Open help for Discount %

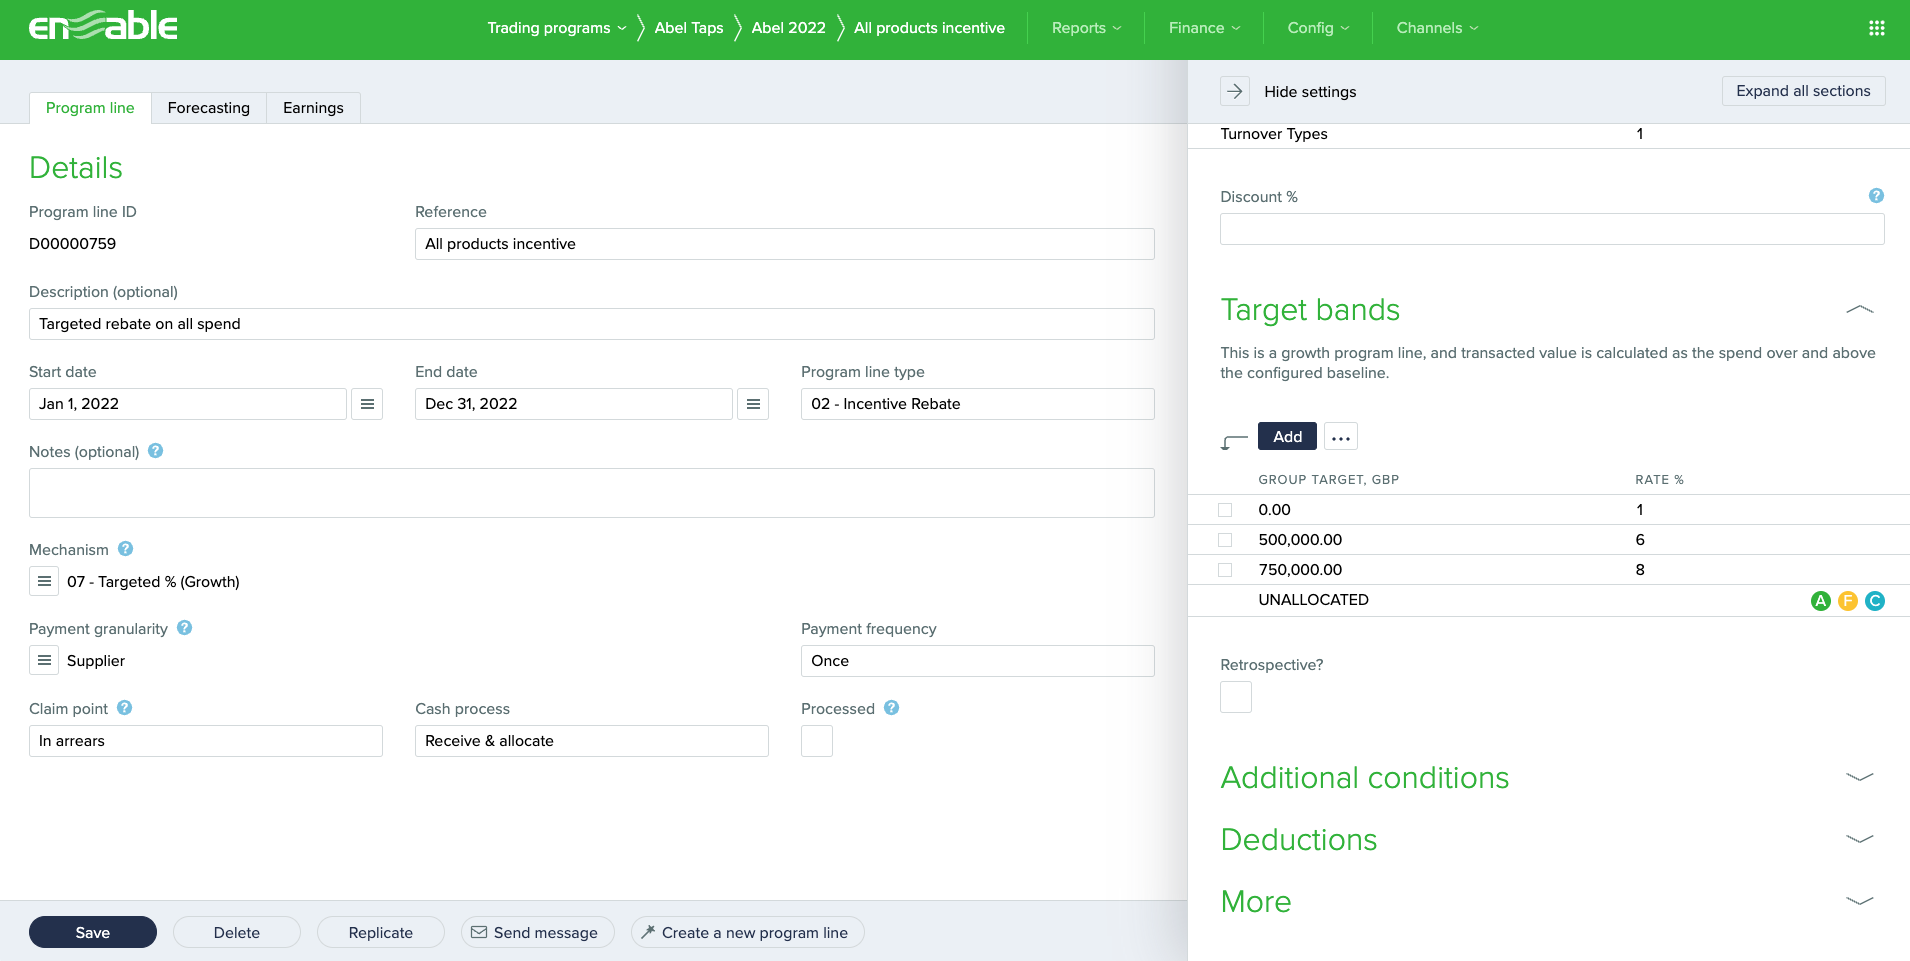[1876, 196]
